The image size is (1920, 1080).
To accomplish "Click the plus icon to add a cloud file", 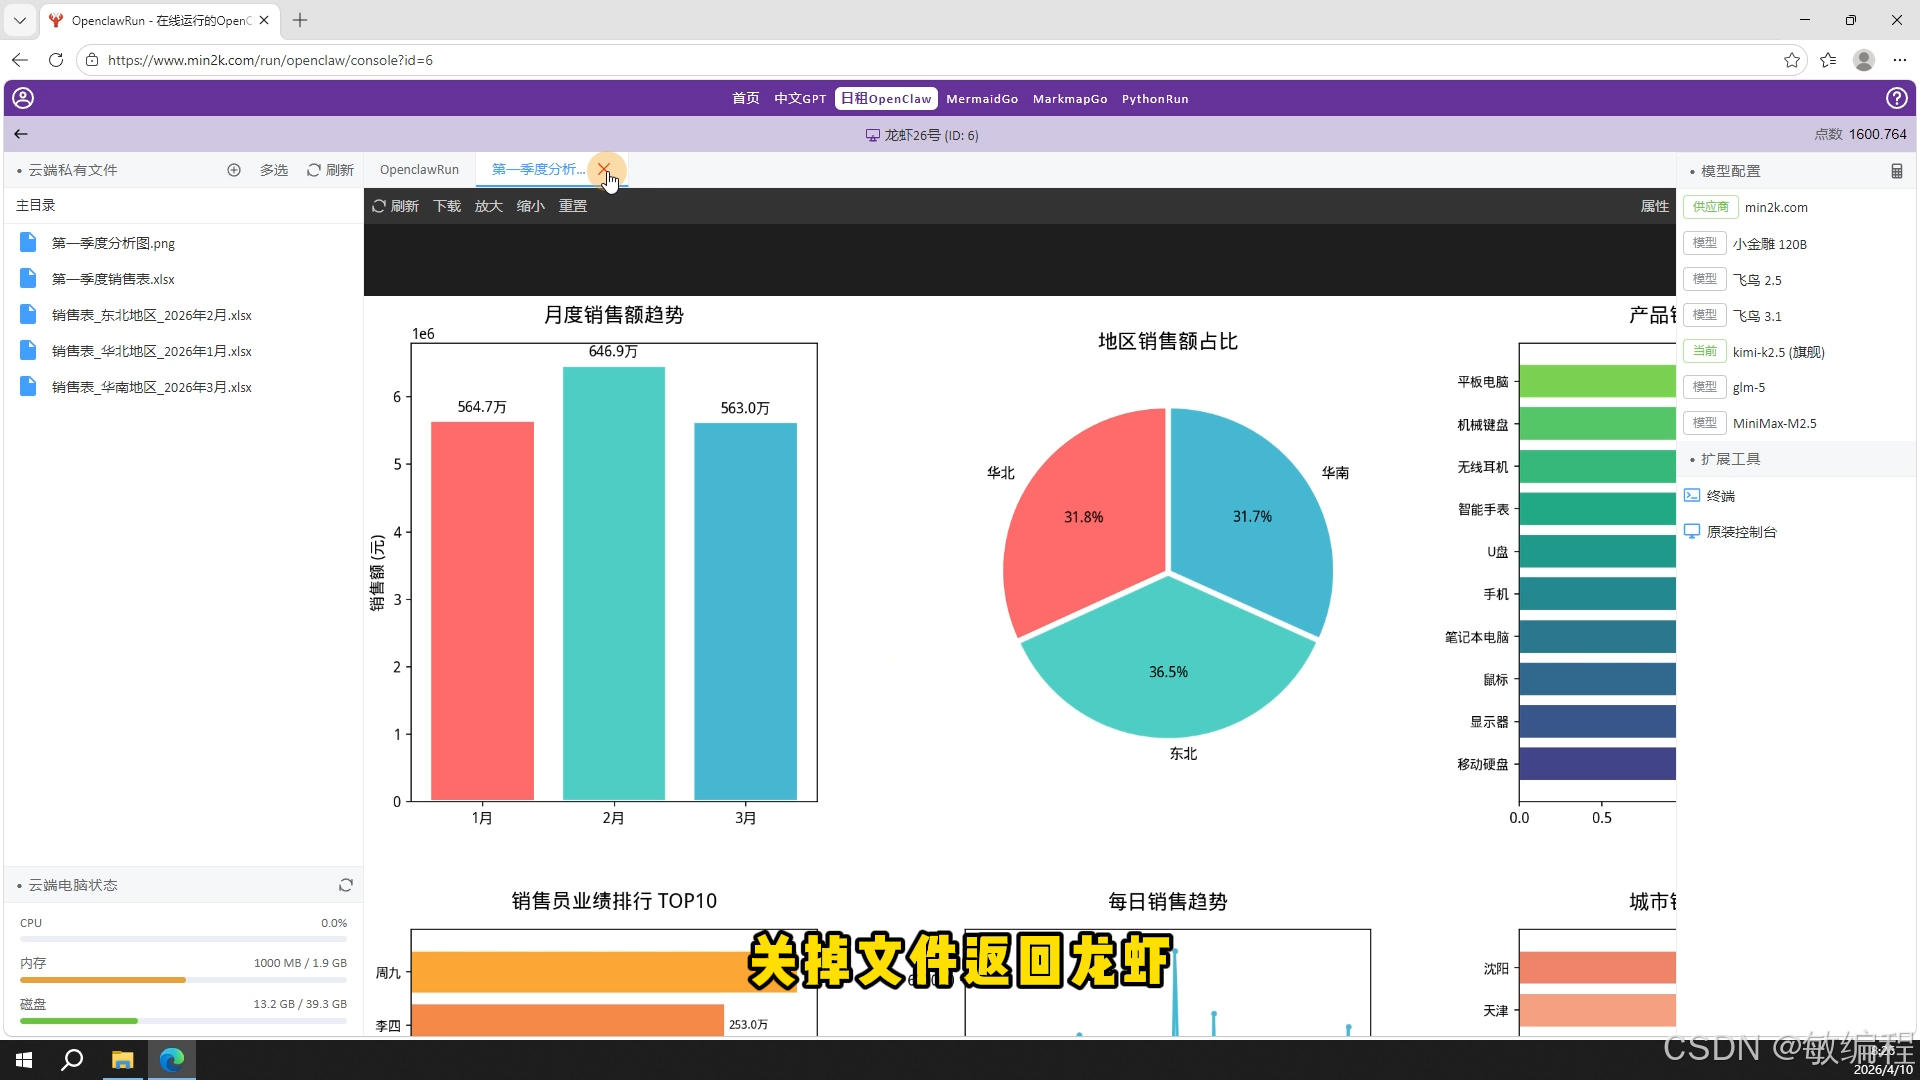I will point(234,170).
